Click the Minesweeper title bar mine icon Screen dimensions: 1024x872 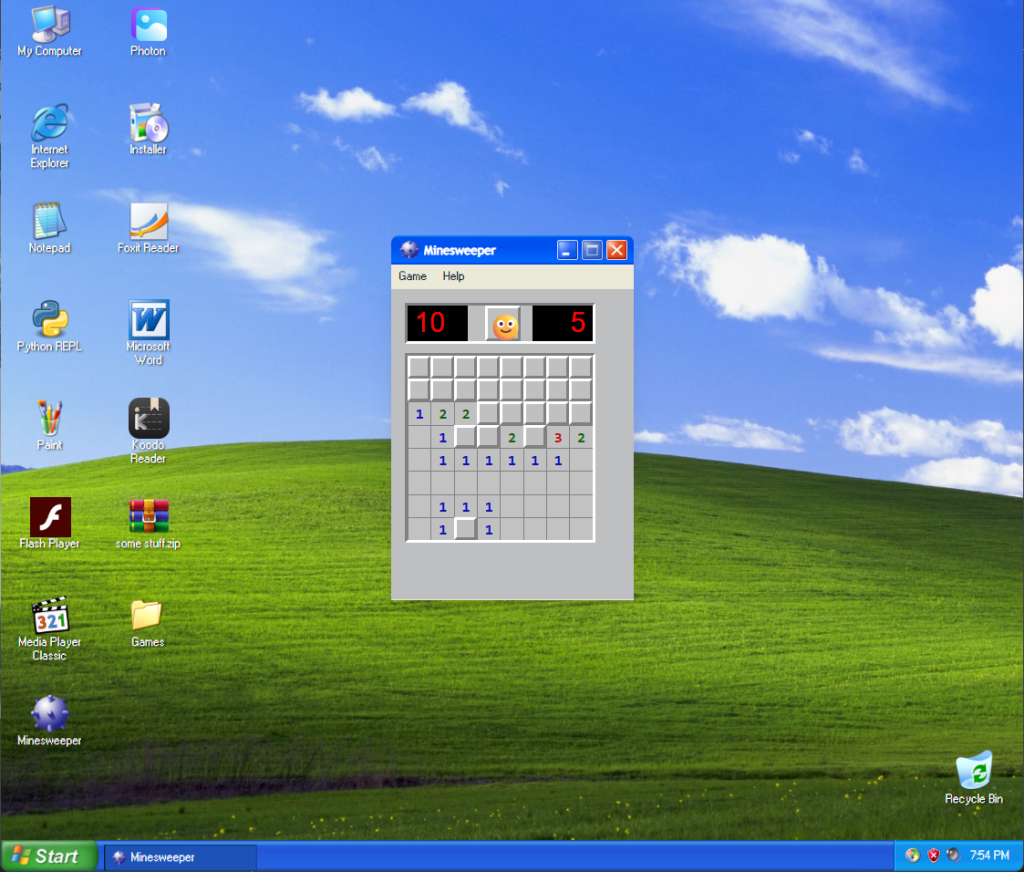point(409,250)
